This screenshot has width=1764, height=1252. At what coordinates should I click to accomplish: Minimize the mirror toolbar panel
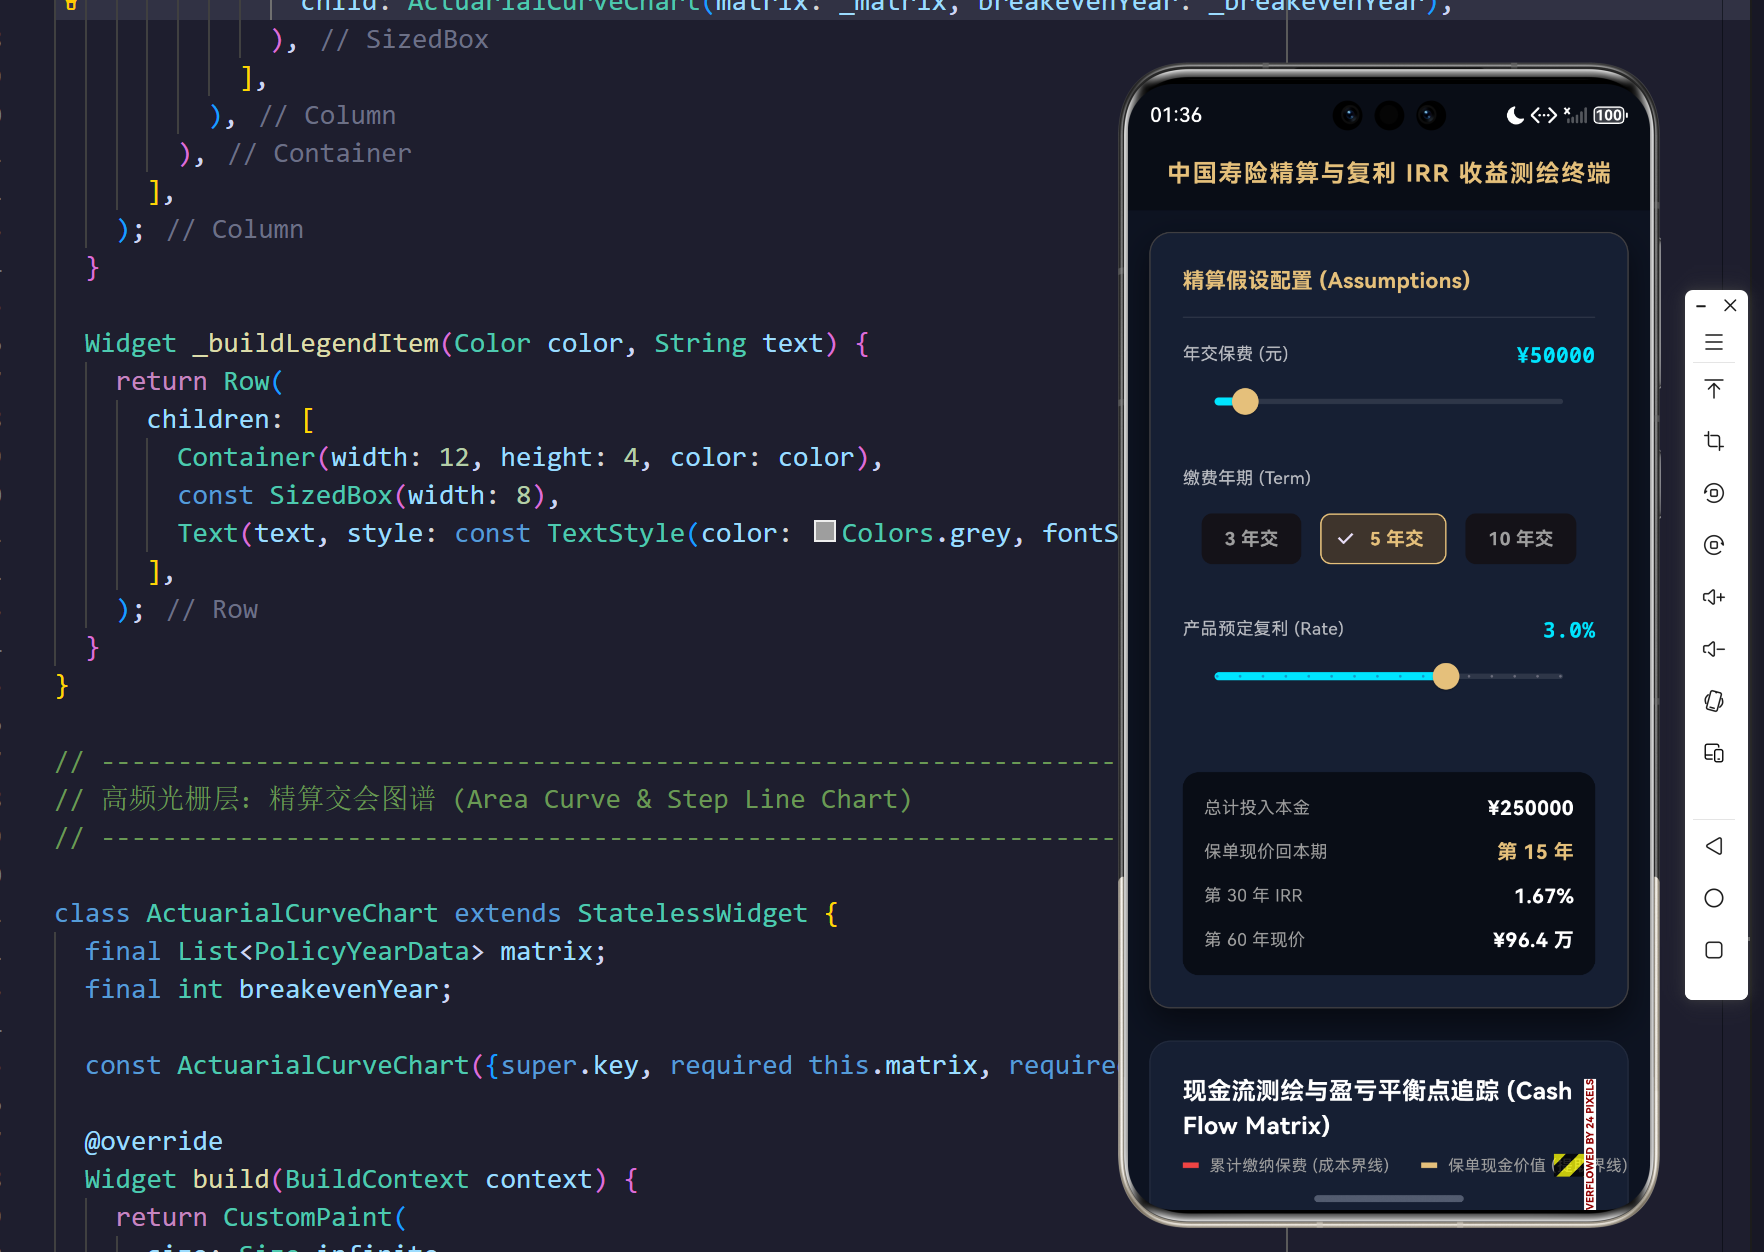point(1701,306)
